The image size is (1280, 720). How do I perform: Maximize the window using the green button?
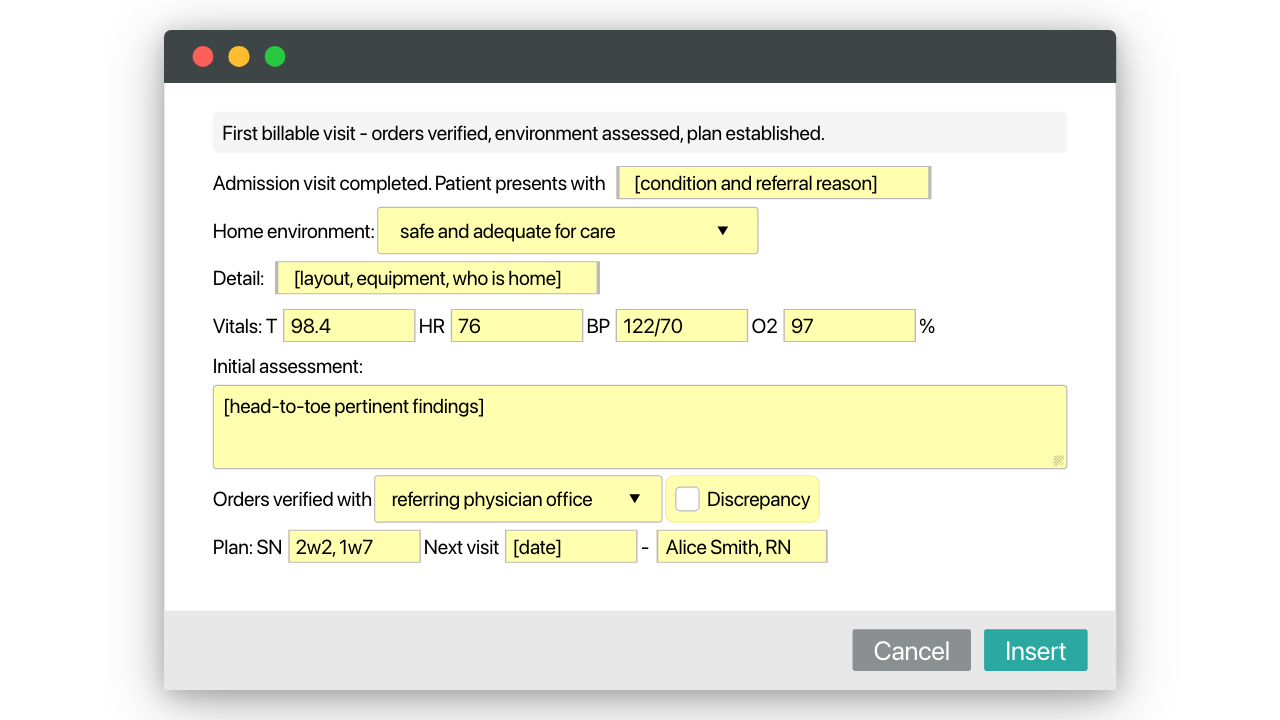click(275, 56)
